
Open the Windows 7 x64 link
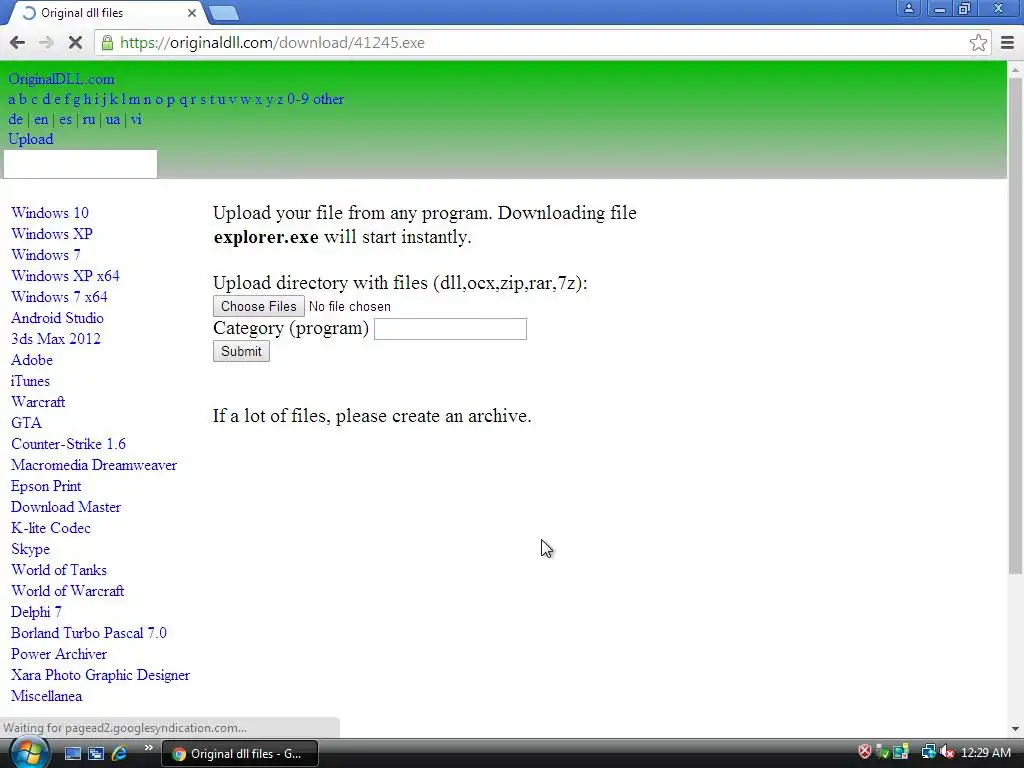(x=59, y=296)
